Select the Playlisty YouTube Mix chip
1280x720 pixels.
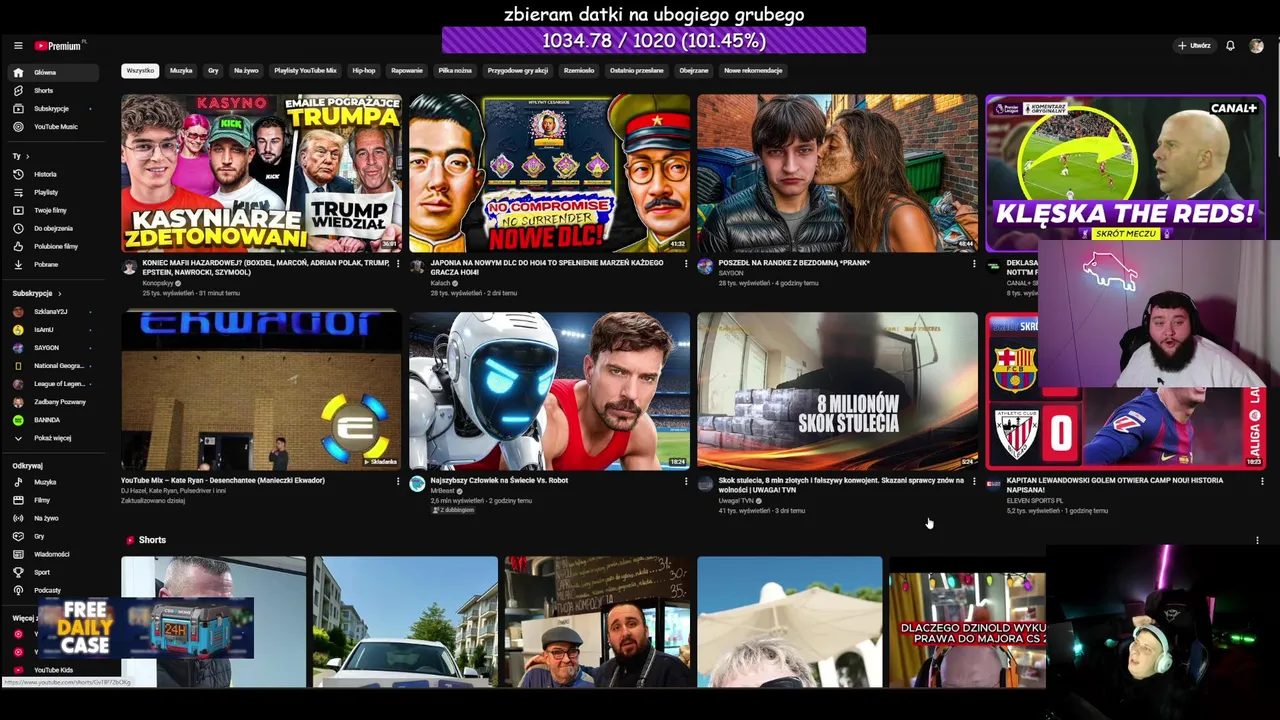point(305,71)
